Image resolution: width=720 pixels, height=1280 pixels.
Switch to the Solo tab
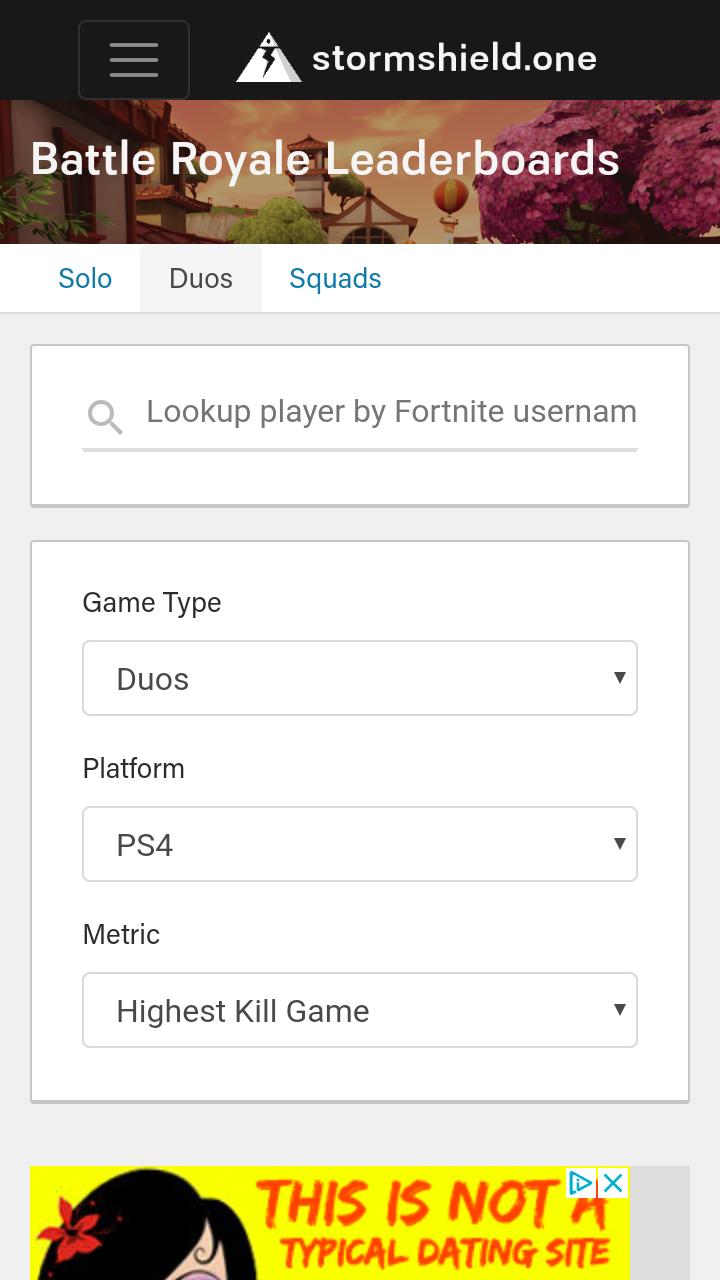pos(85,278)
